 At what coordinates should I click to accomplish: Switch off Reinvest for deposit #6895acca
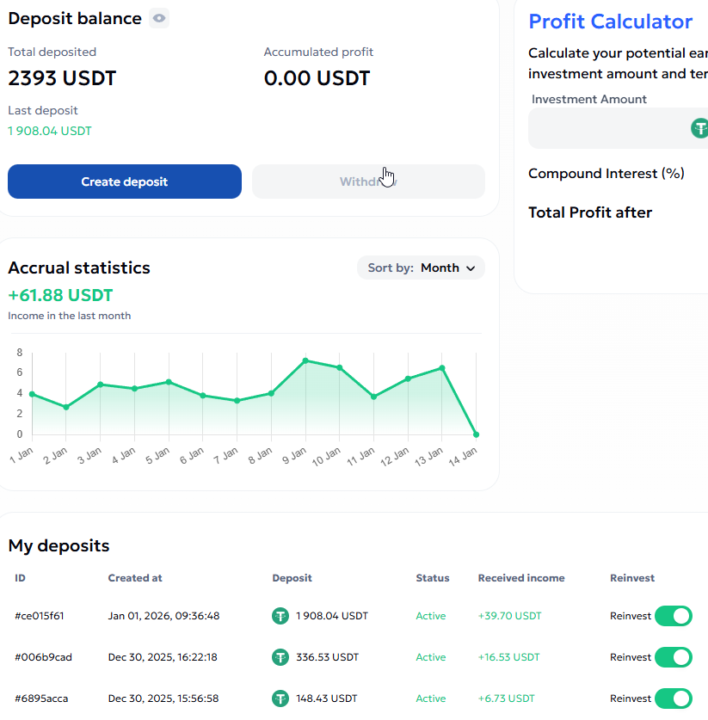pos(673,698)
